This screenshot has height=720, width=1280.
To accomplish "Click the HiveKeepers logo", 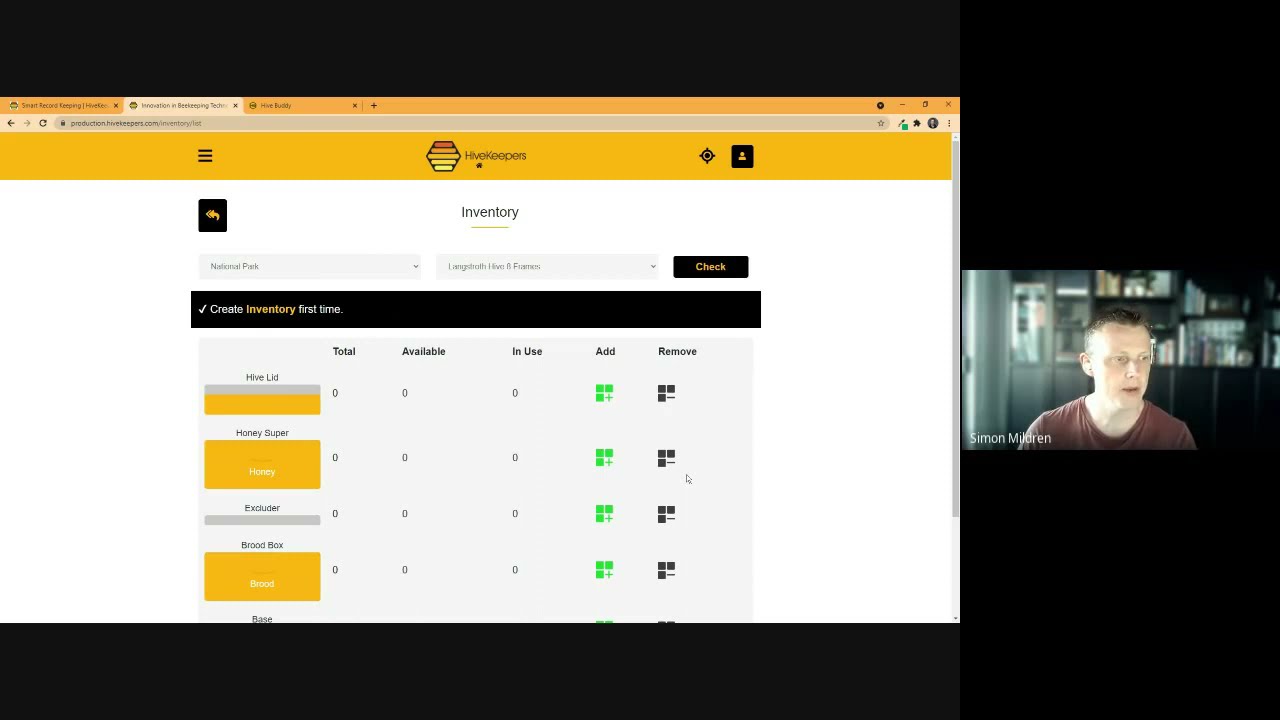I will tap(476, 156).
